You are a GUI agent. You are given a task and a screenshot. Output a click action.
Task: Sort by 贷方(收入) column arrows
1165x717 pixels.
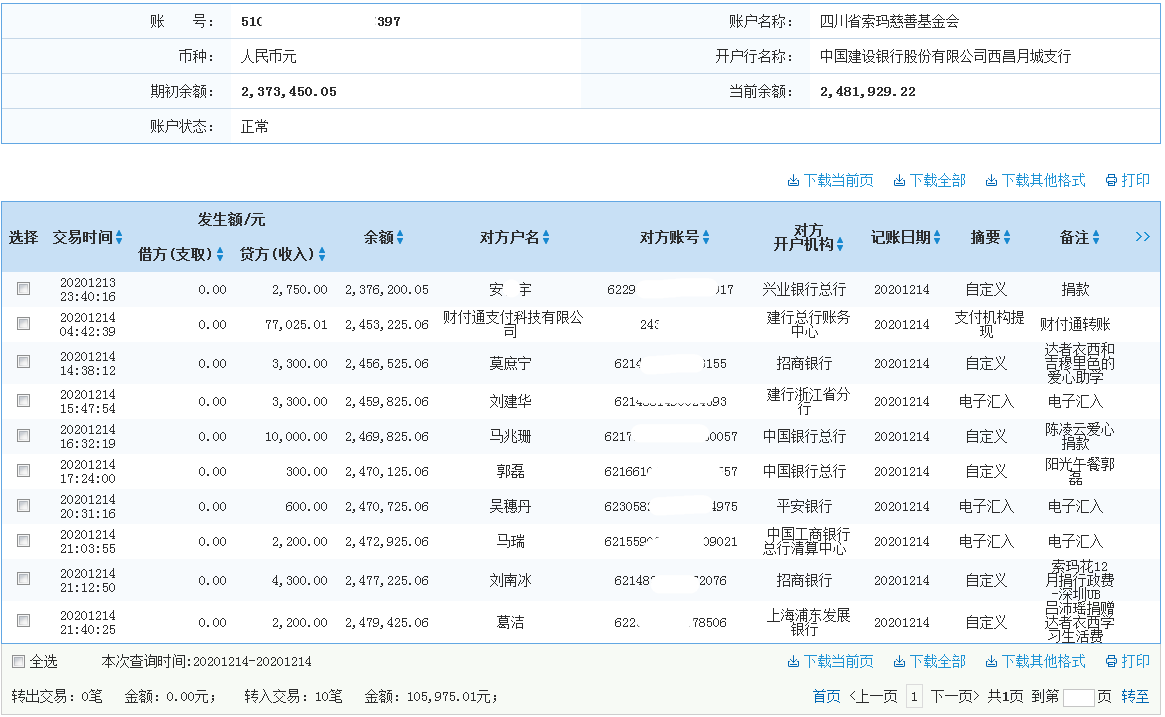pos(322,255)
